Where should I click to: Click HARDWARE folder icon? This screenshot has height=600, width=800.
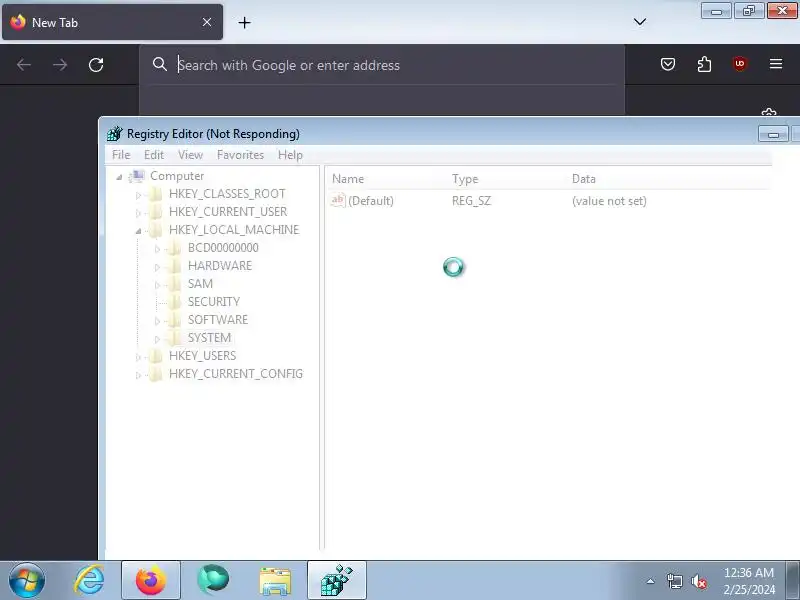(174, 265)
